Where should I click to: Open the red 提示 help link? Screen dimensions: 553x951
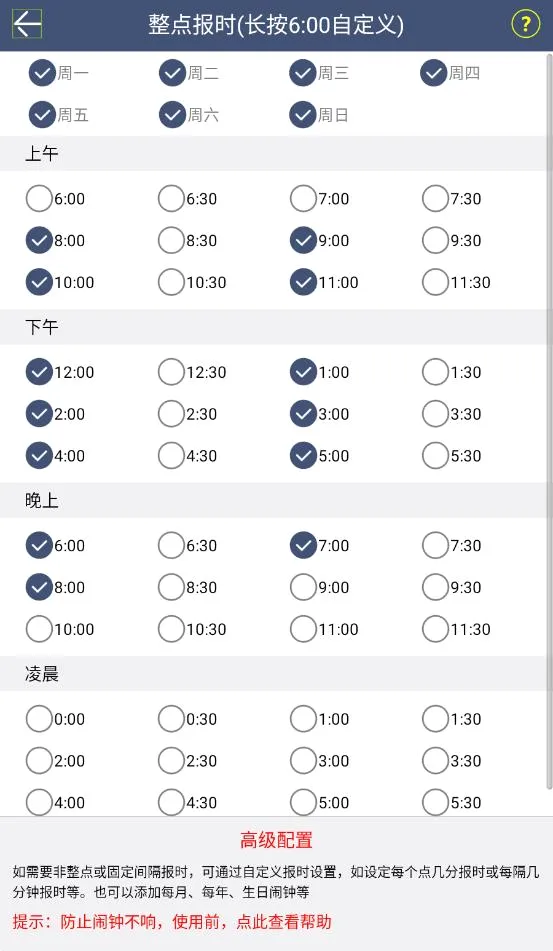pos(172,922)
